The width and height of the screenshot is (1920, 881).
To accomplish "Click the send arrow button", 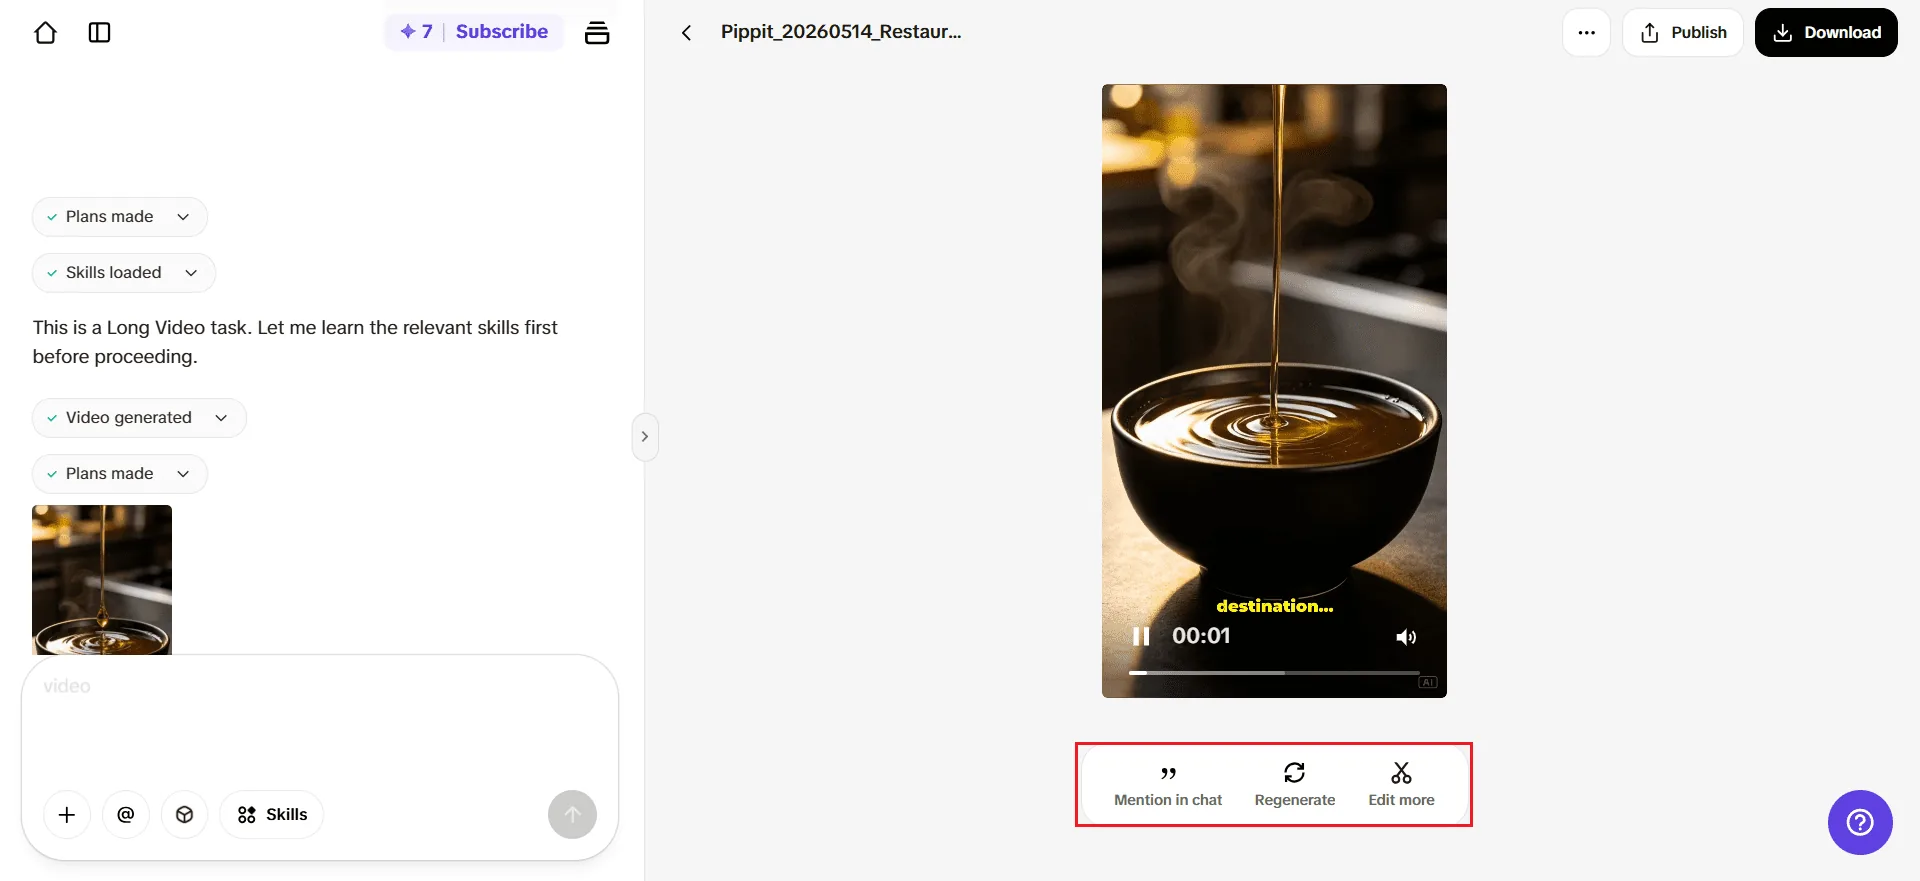I will tap(572, 815).
